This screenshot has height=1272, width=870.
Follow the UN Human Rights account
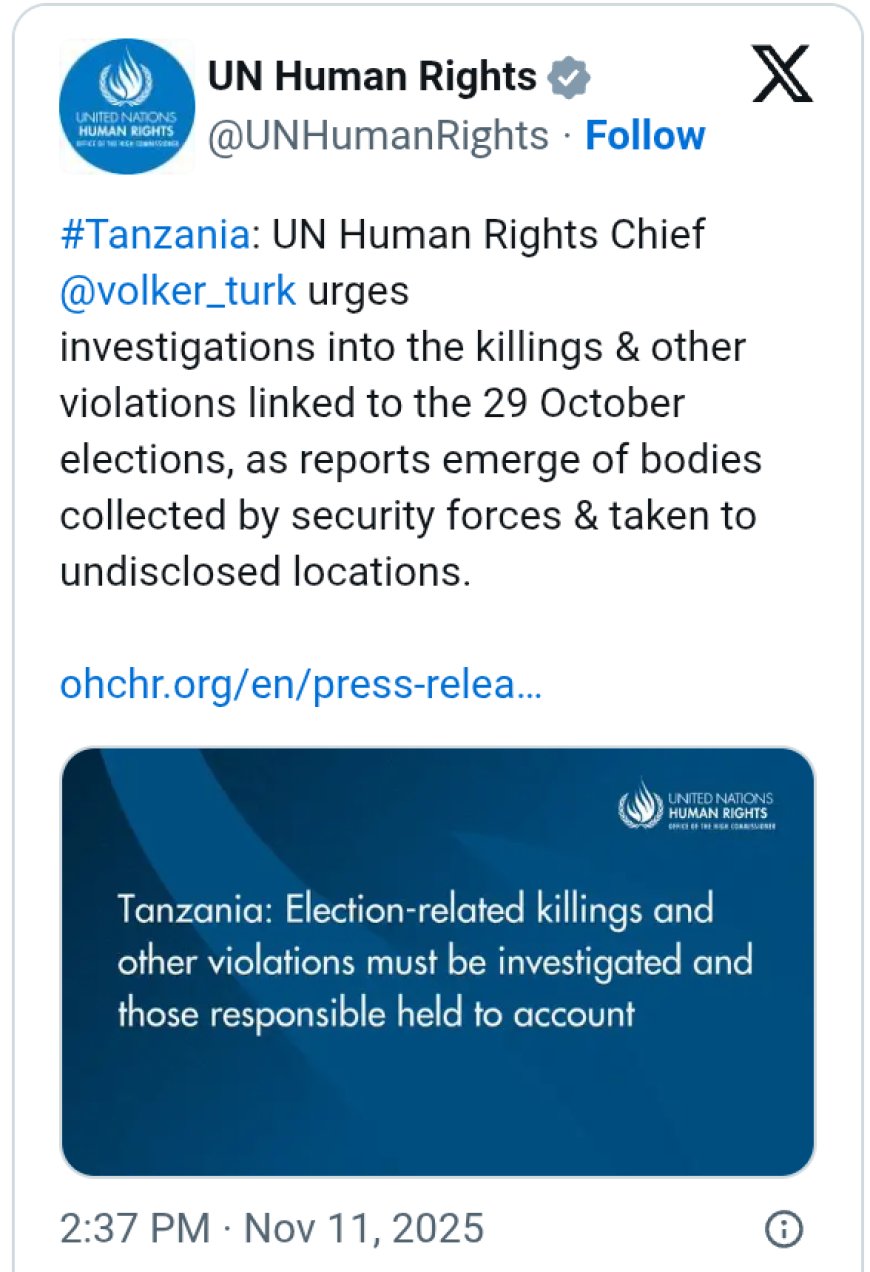(645, 135)
